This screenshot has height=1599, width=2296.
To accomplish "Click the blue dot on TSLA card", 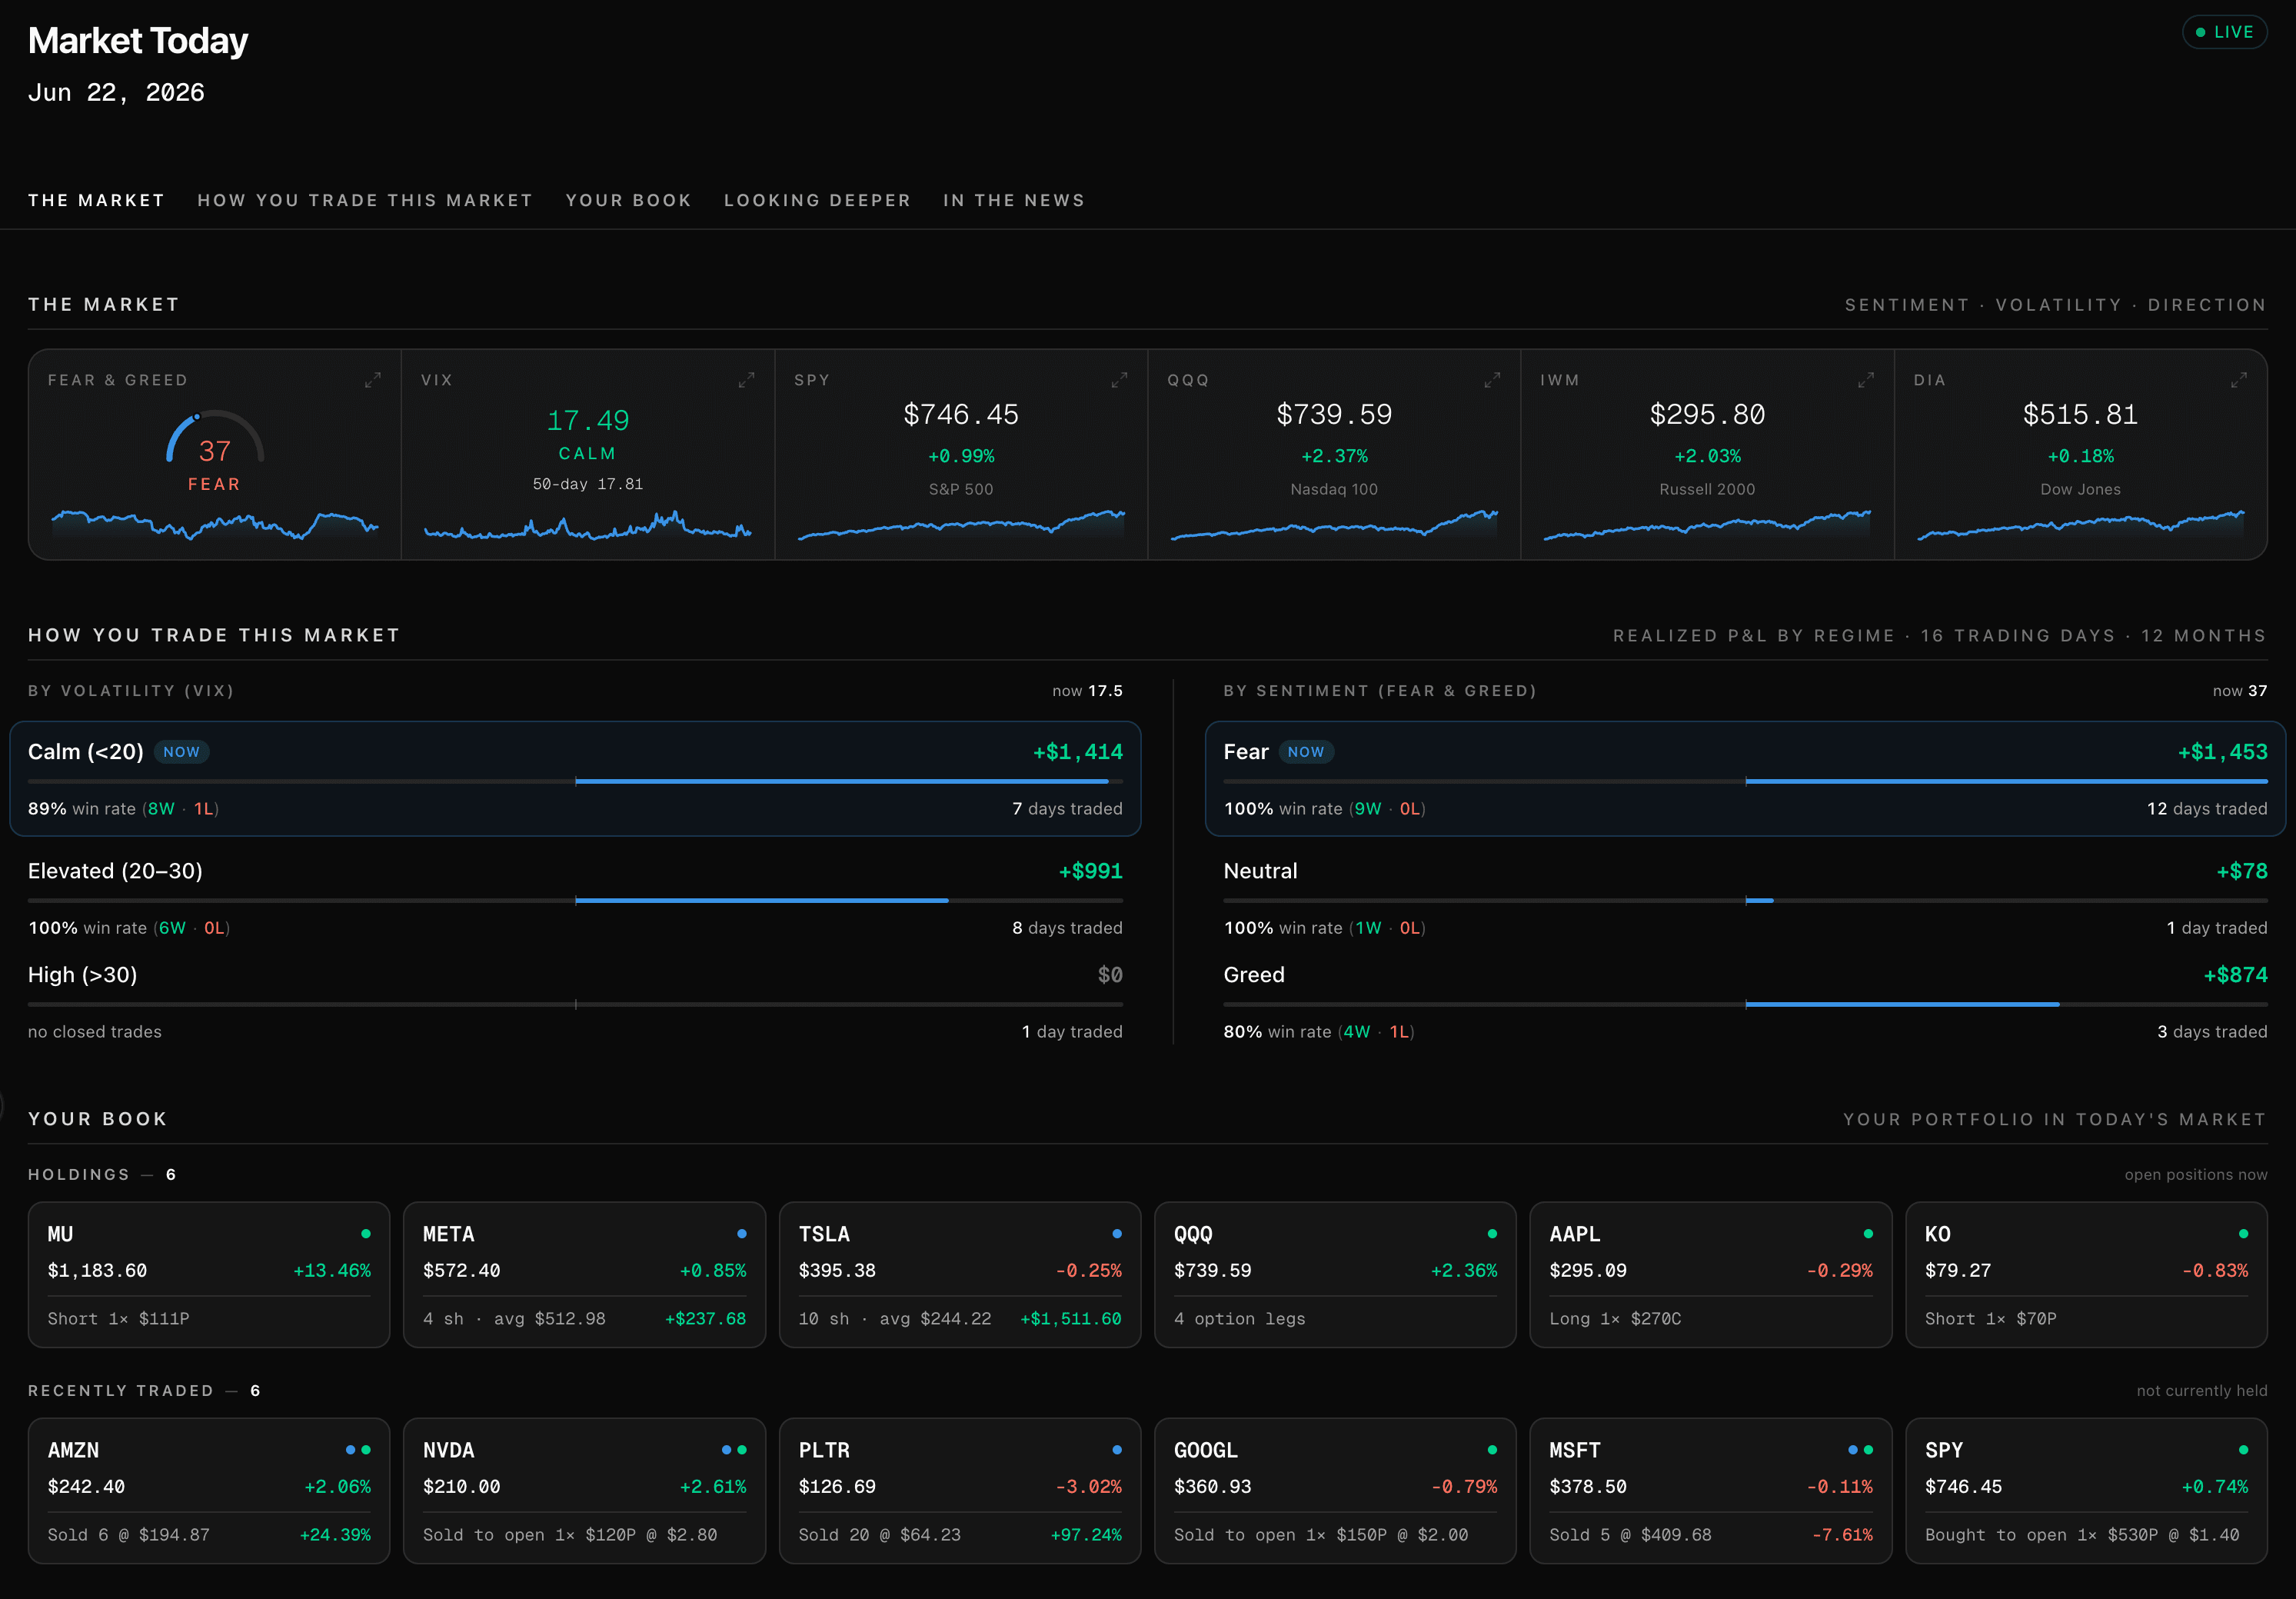I will tap(1117, 1234).
